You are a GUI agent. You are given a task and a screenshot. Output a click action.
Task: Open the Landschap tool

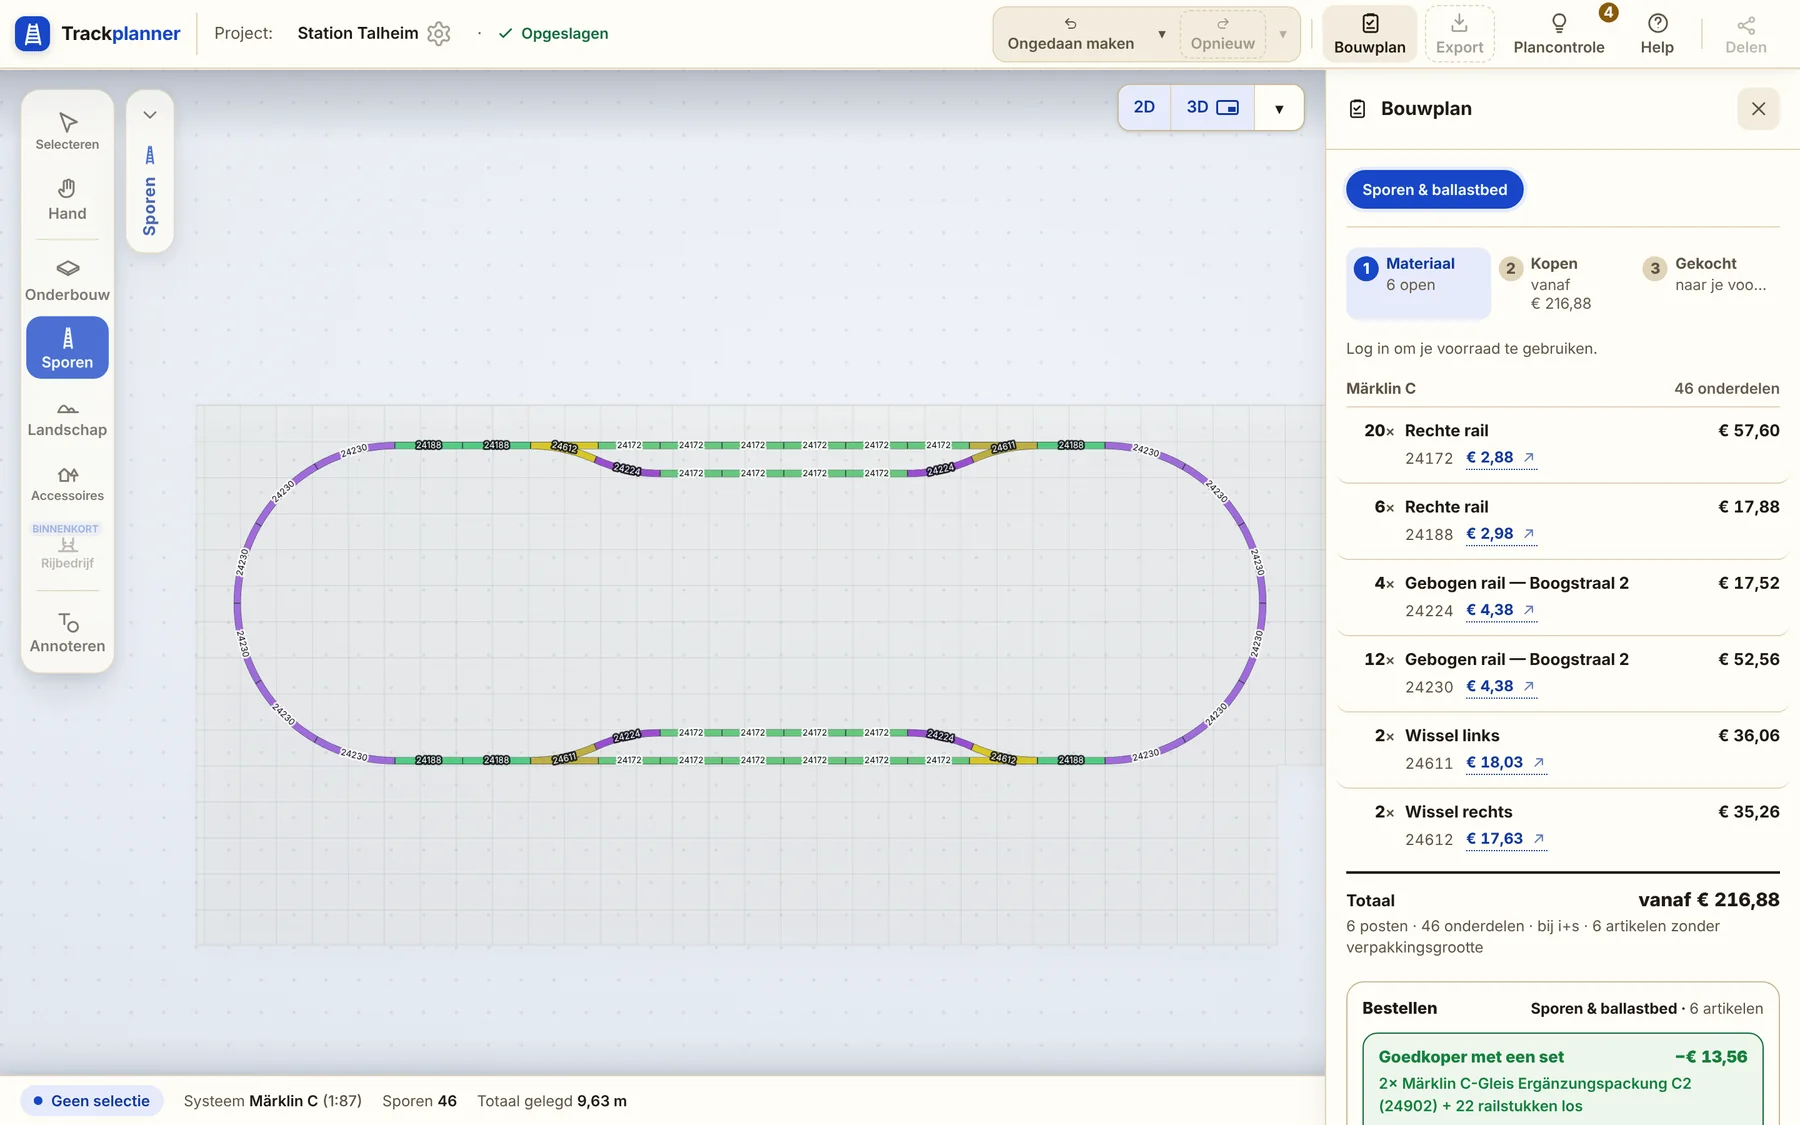point(67,418)
